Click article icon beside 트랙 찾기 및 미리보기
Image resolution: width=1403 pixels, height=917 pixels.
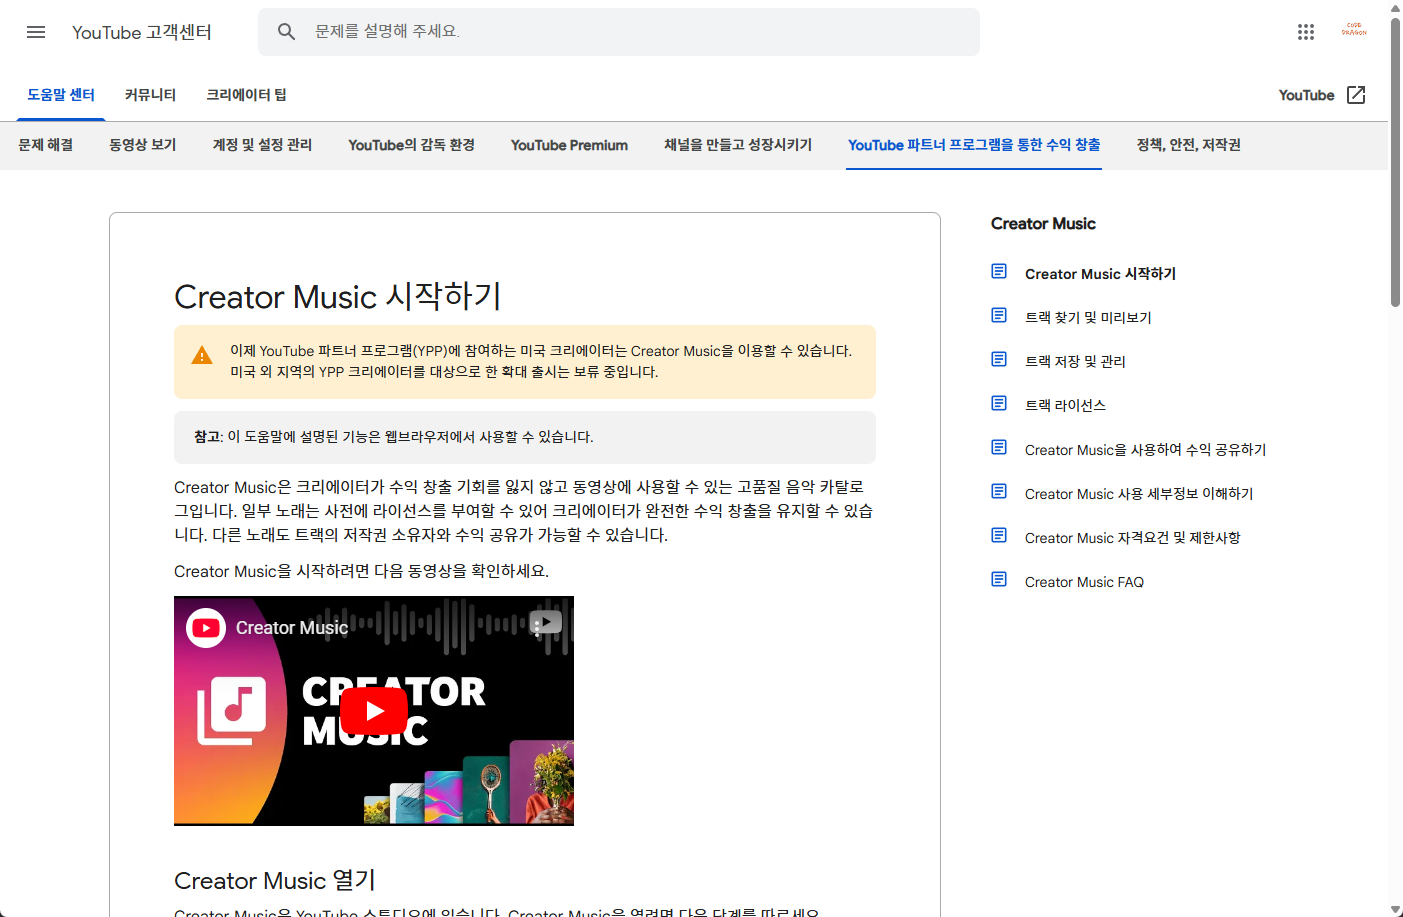[999, 315]
